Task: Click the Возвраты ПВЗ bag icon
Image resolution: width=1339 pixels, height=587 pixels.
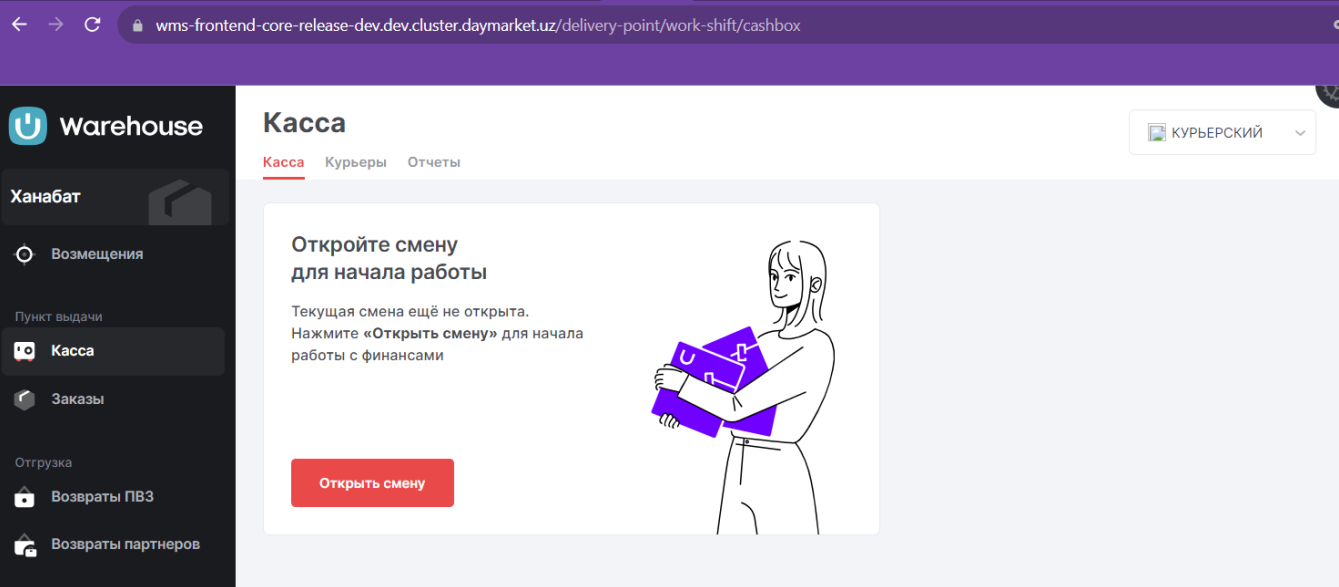Action: coord(25,497)
